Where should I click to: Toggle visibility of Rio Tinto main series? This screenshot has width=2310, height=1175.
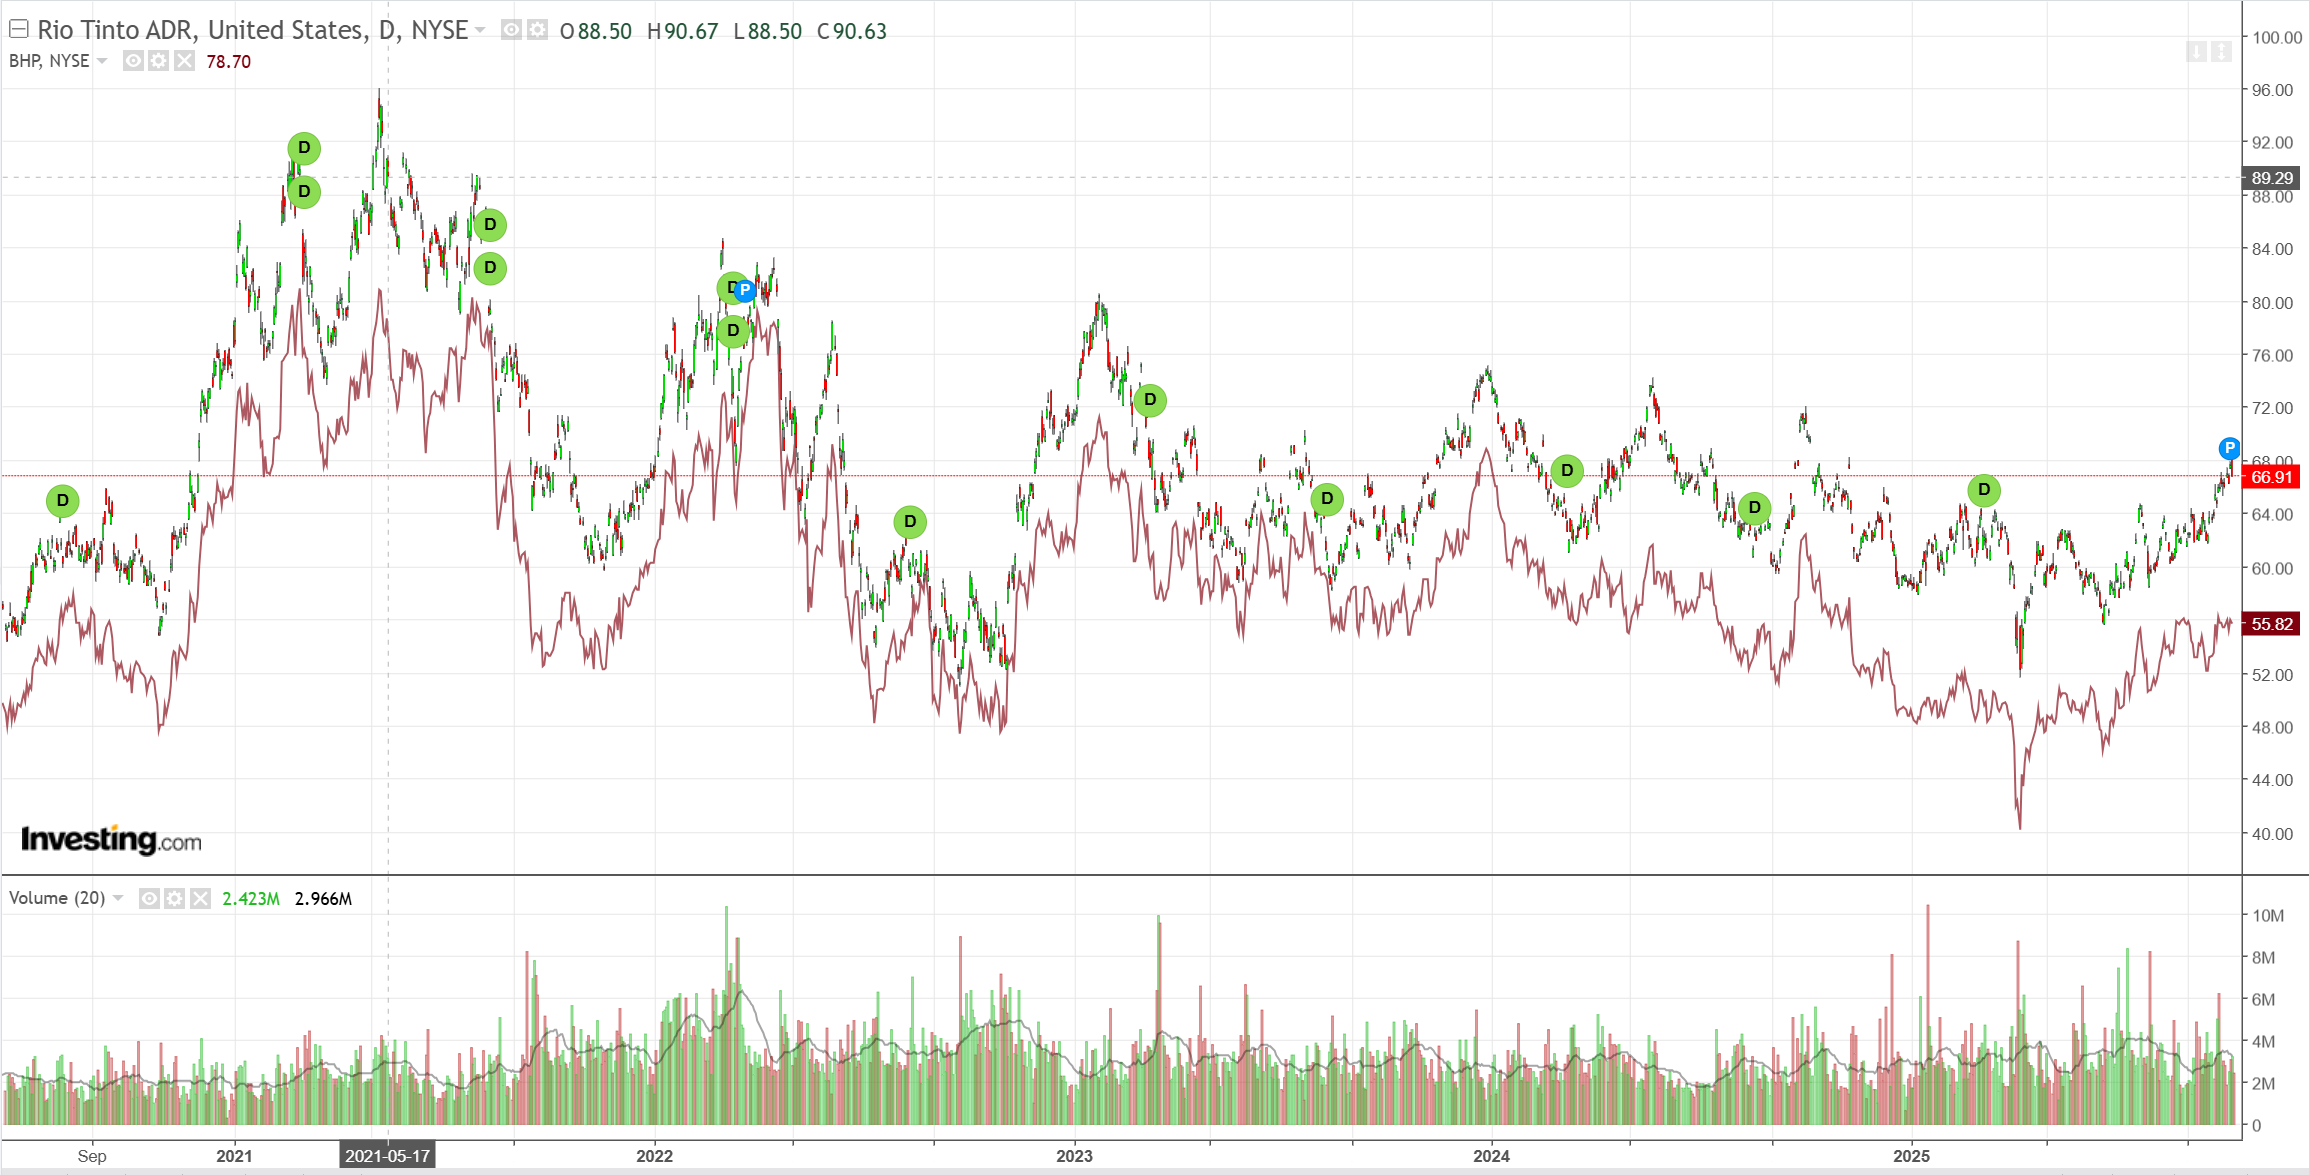511,30
